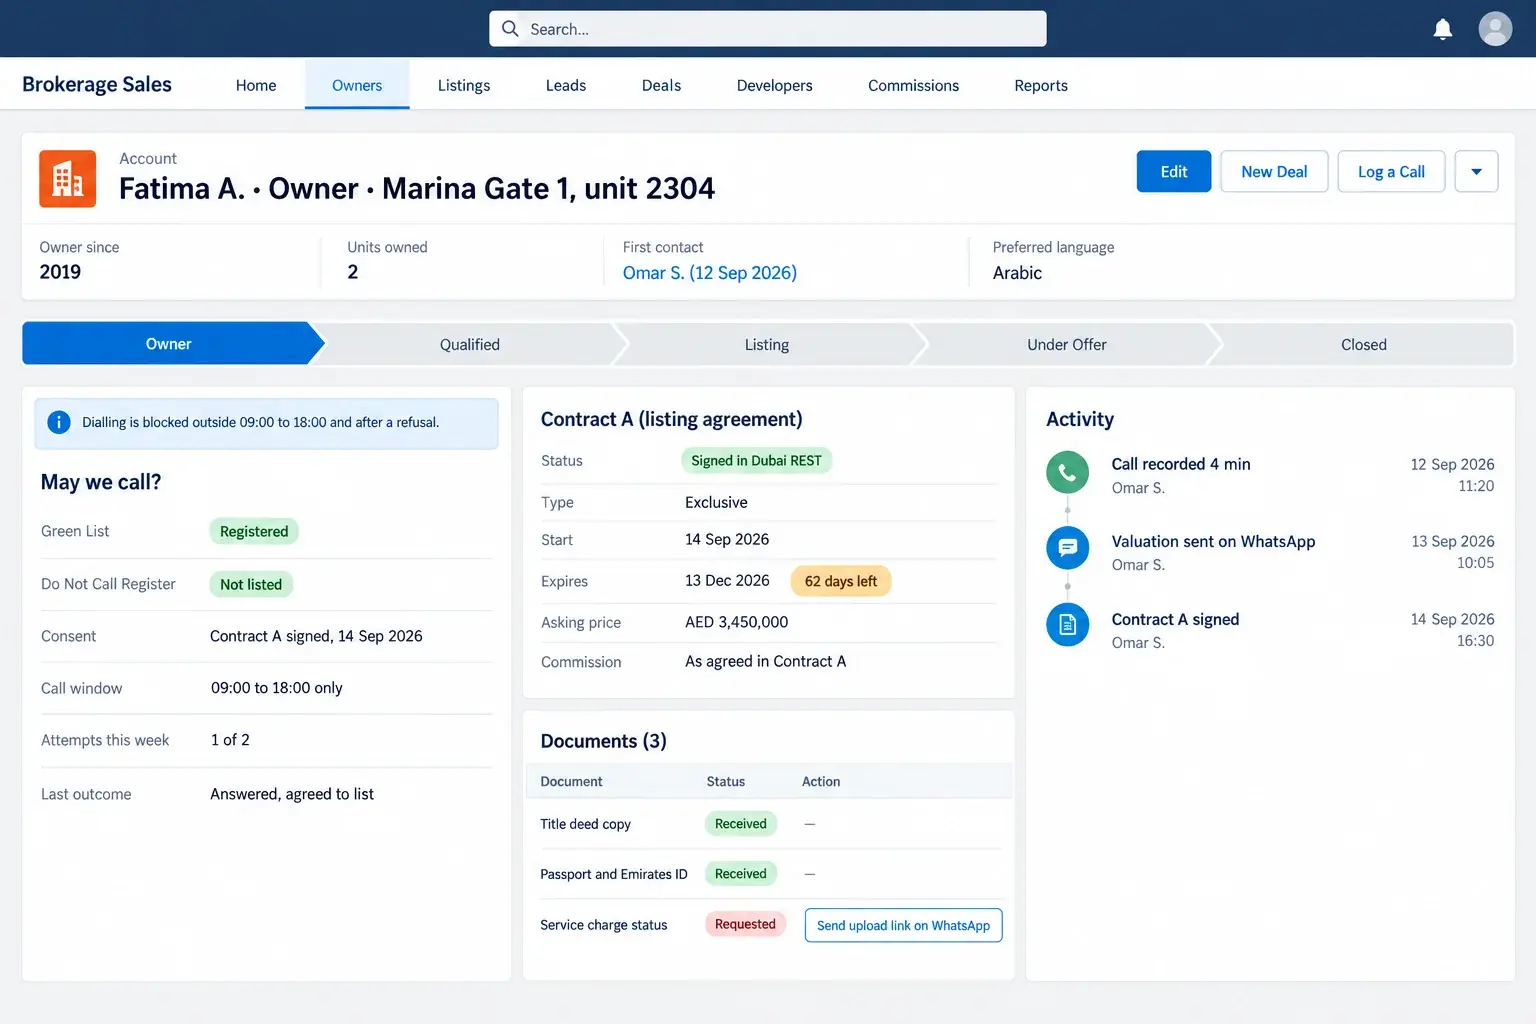1536x1024 pixels.
Task: Focus the Search field
Action: [x=768, y=29]
